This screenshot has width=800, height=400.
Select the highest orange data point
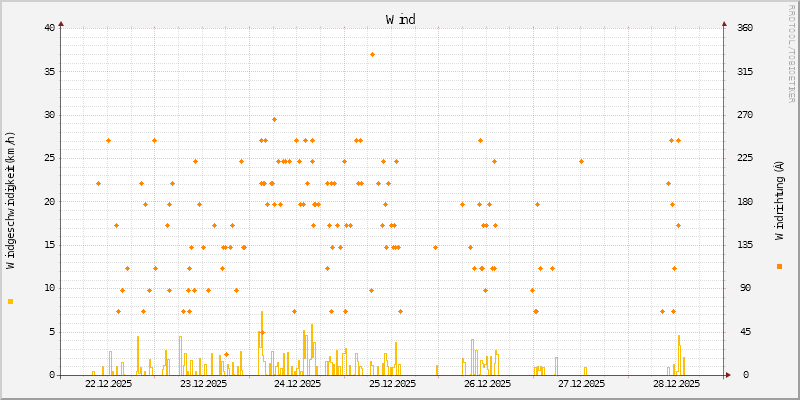(x=372, y=54)
